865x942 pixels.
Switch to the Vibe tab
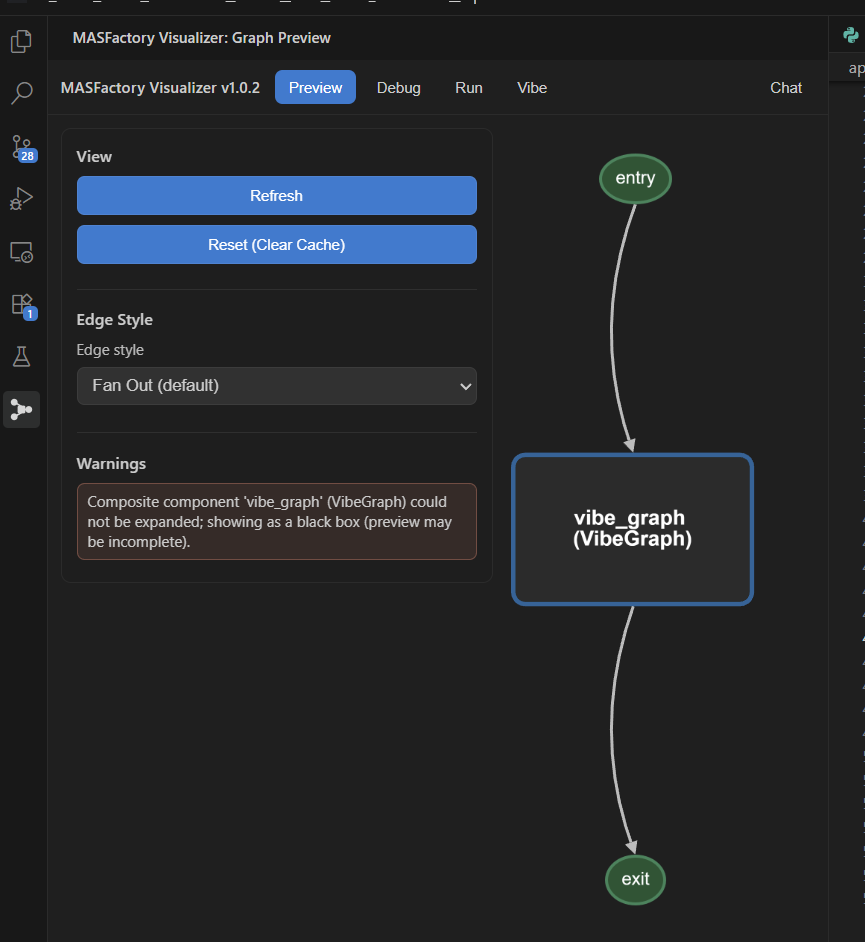pyautogui.click(x=532, y=88)
